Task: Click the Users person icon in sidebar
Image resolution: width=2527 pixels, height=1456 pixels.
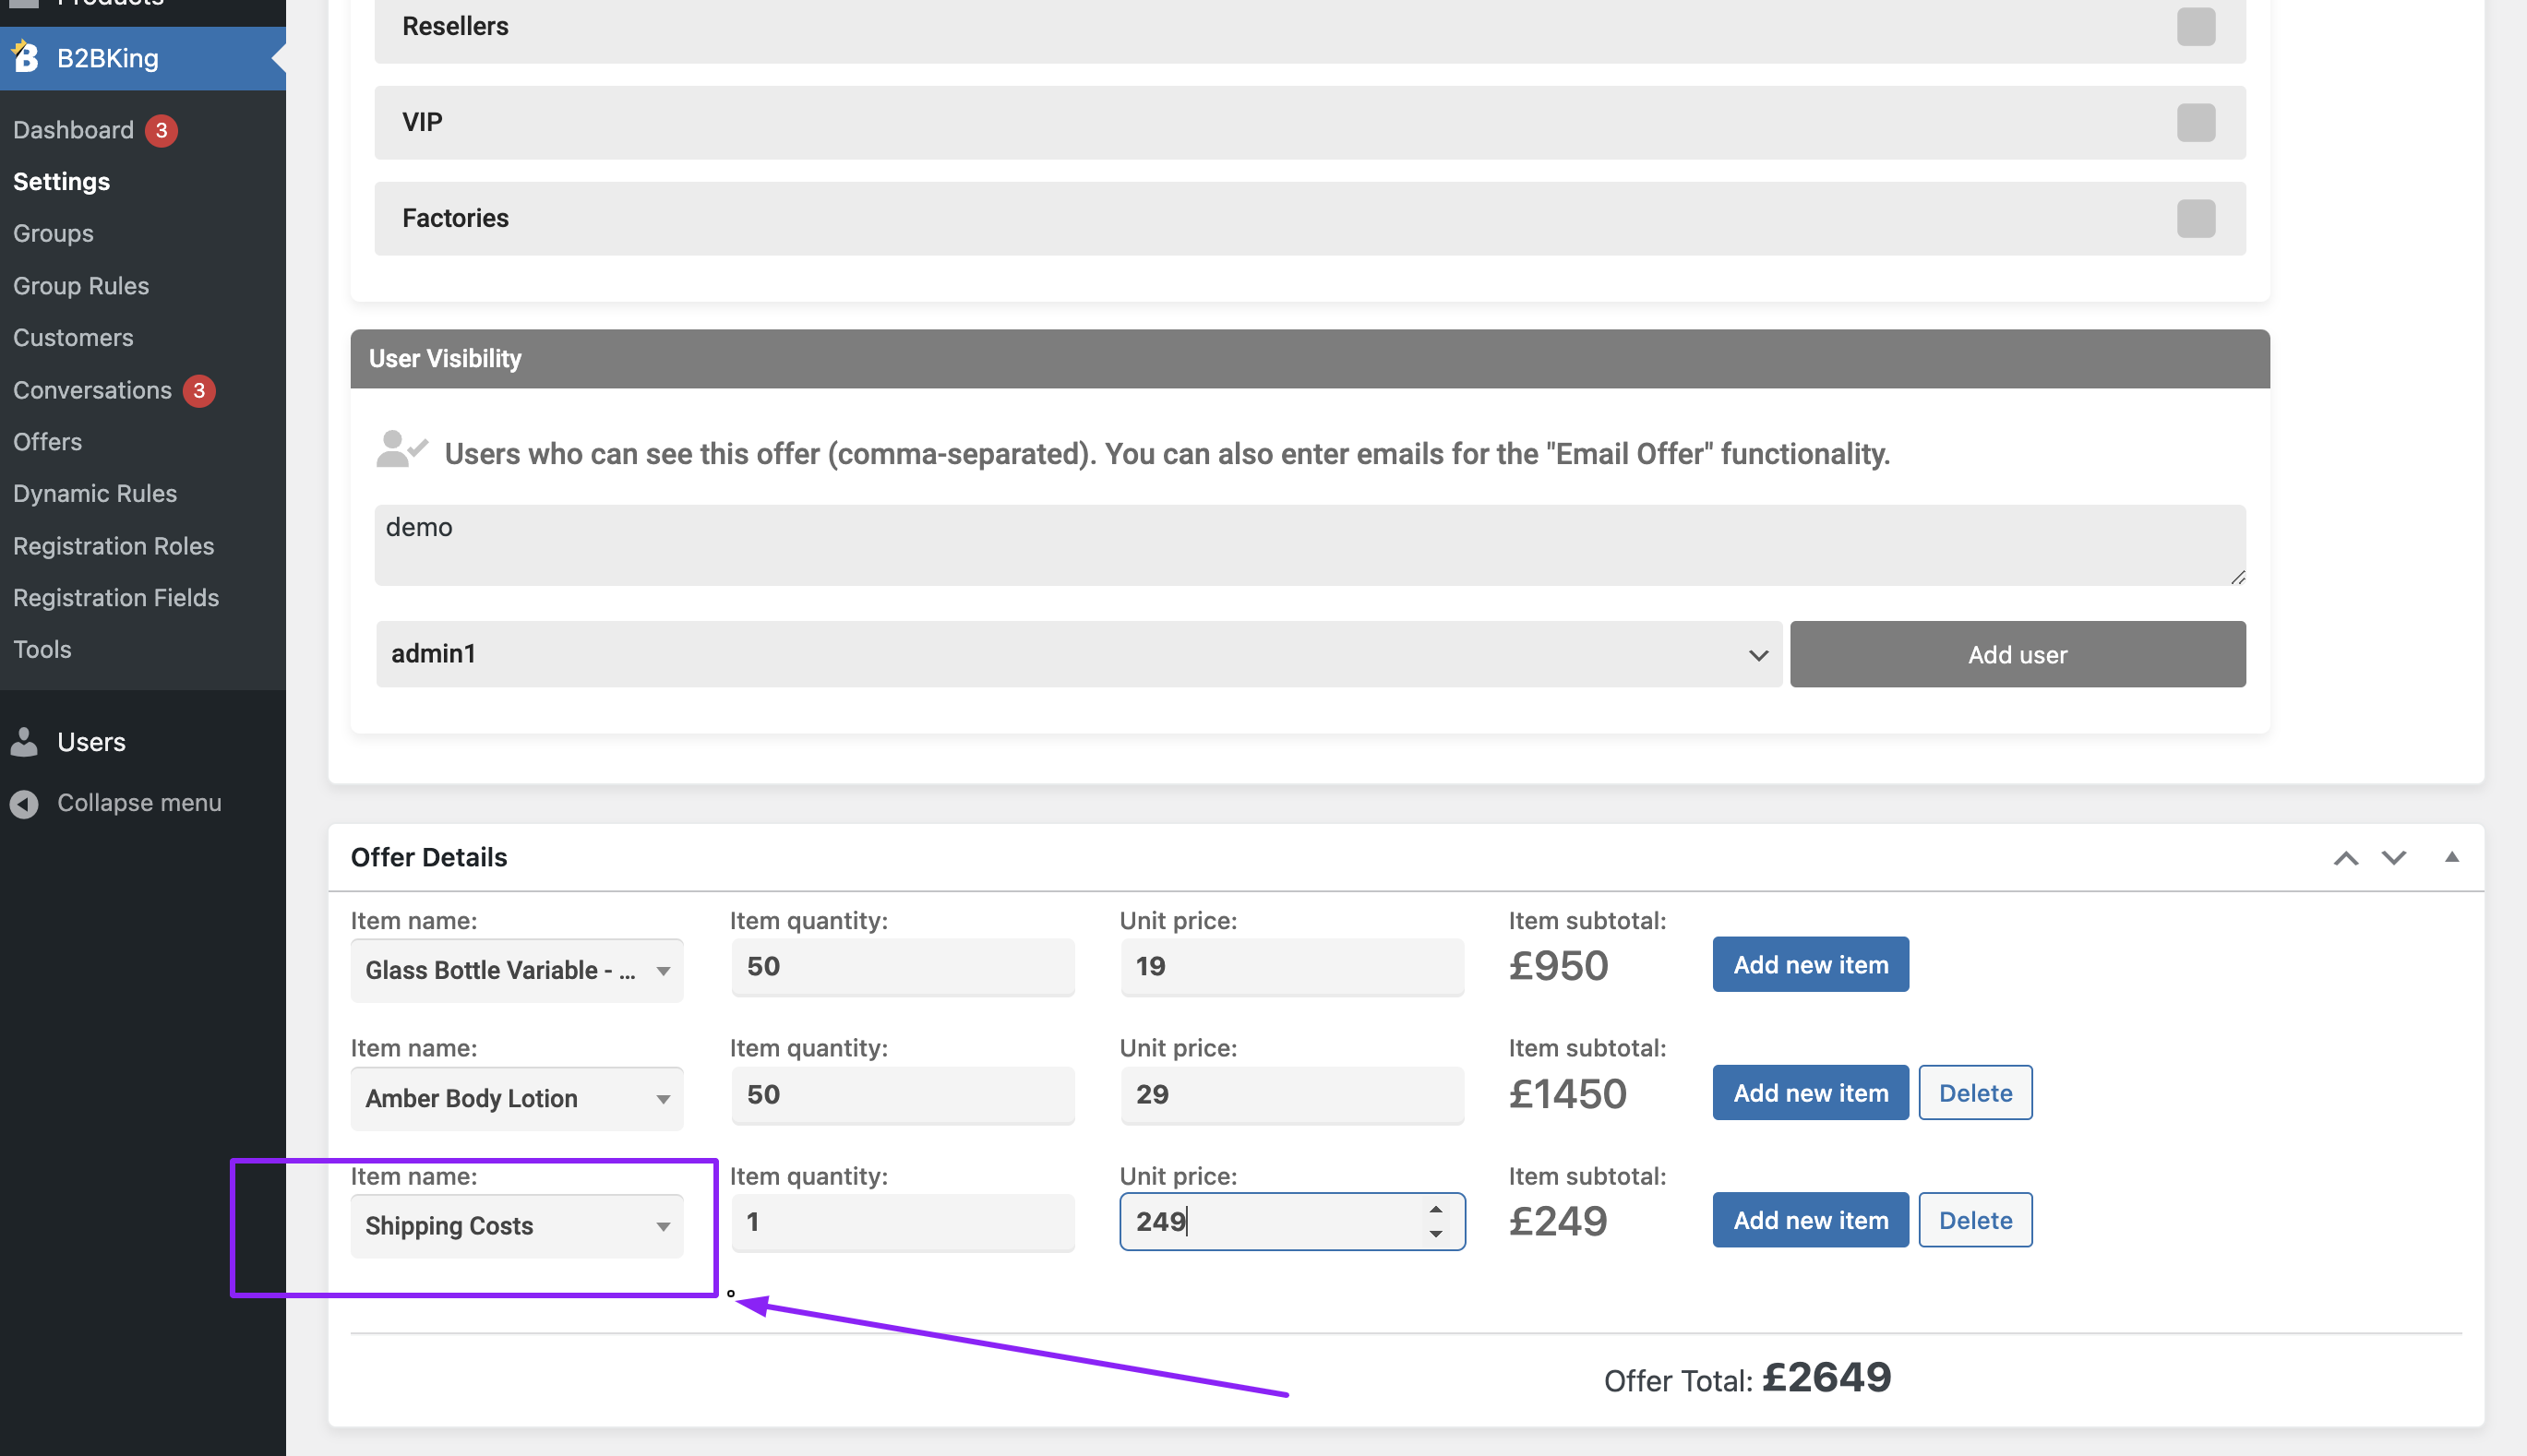Action: point(24,742)
